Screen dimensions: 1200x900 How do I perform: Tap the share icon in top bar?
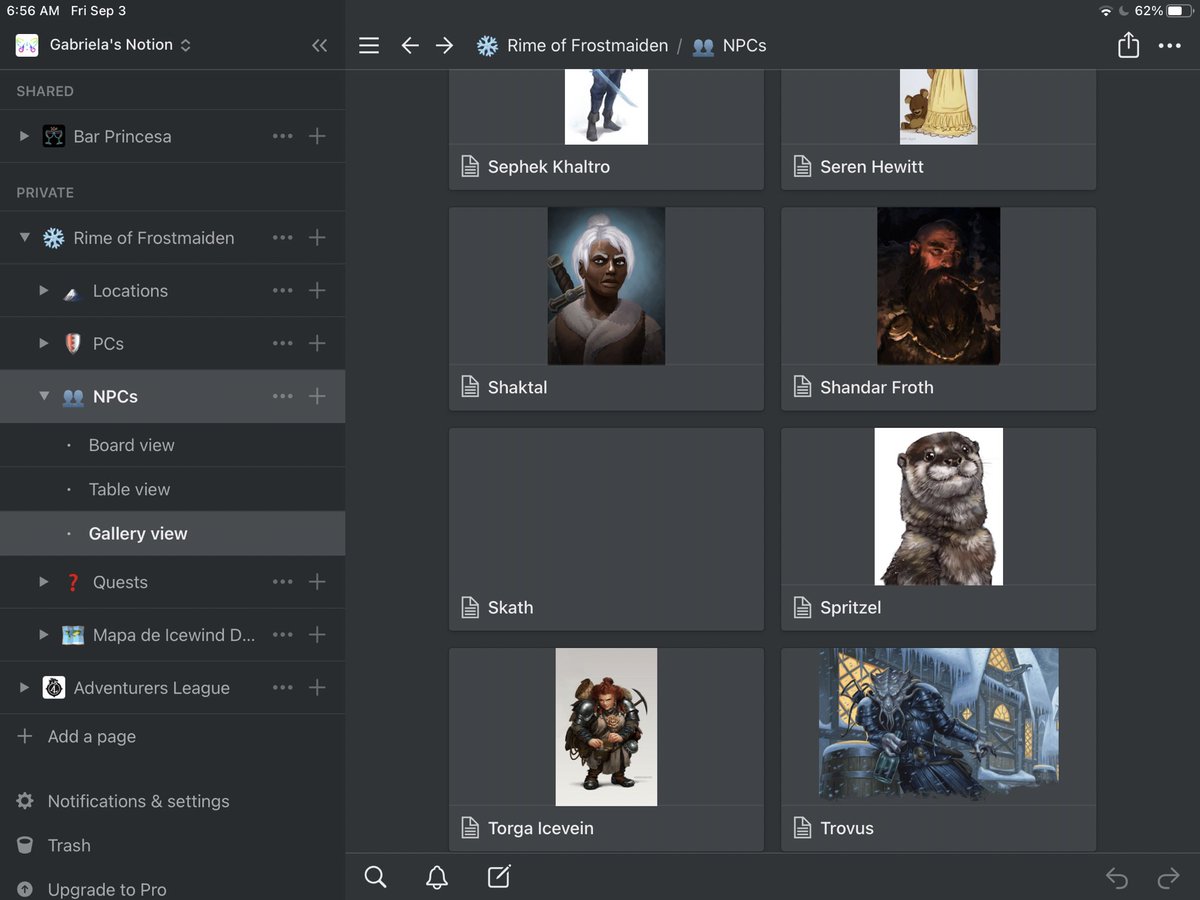coord(1128,45)
